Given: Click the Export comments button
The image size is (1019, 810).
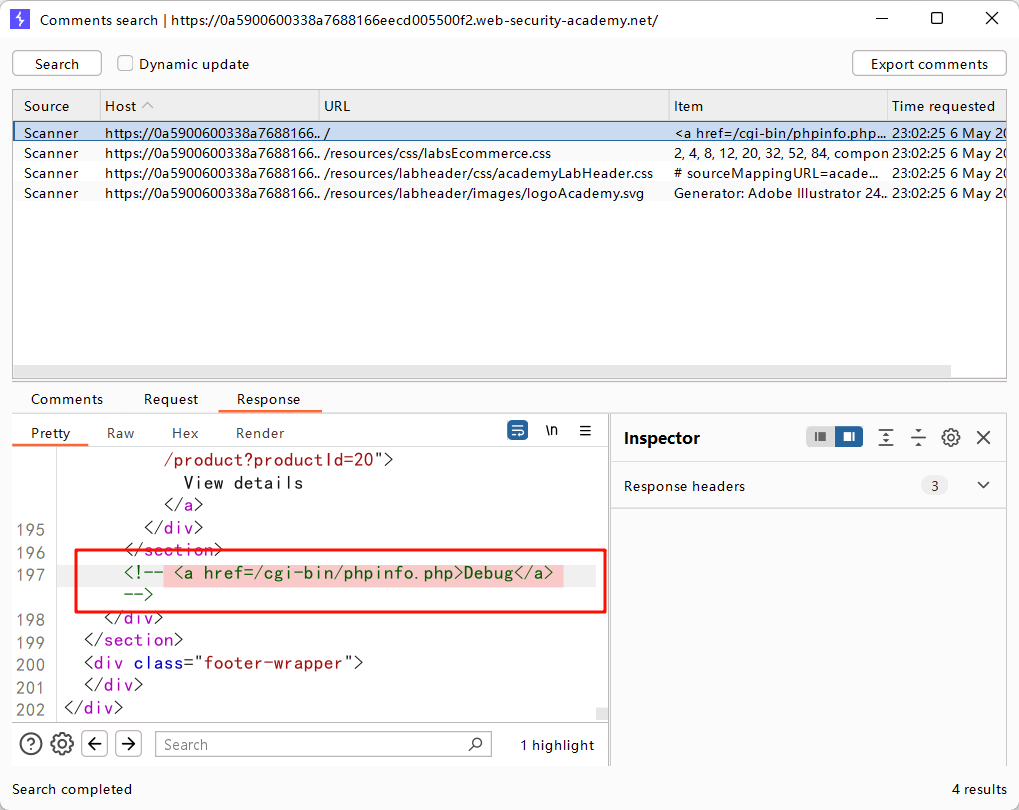Looking at the screenshot, I should click(929, 64).
